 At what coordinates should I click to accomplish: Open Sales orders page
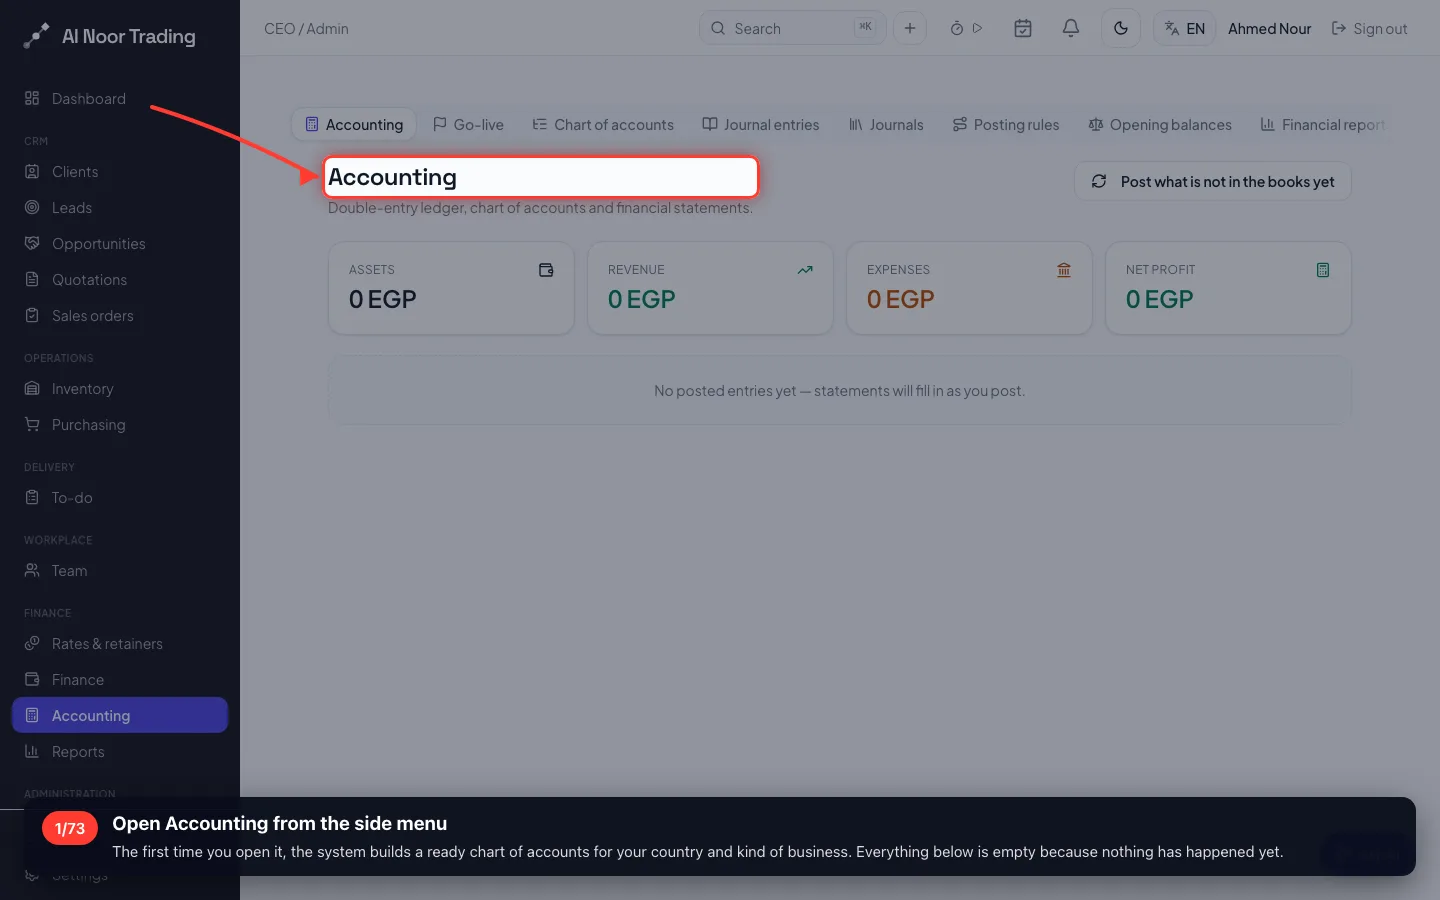point(120,315)
